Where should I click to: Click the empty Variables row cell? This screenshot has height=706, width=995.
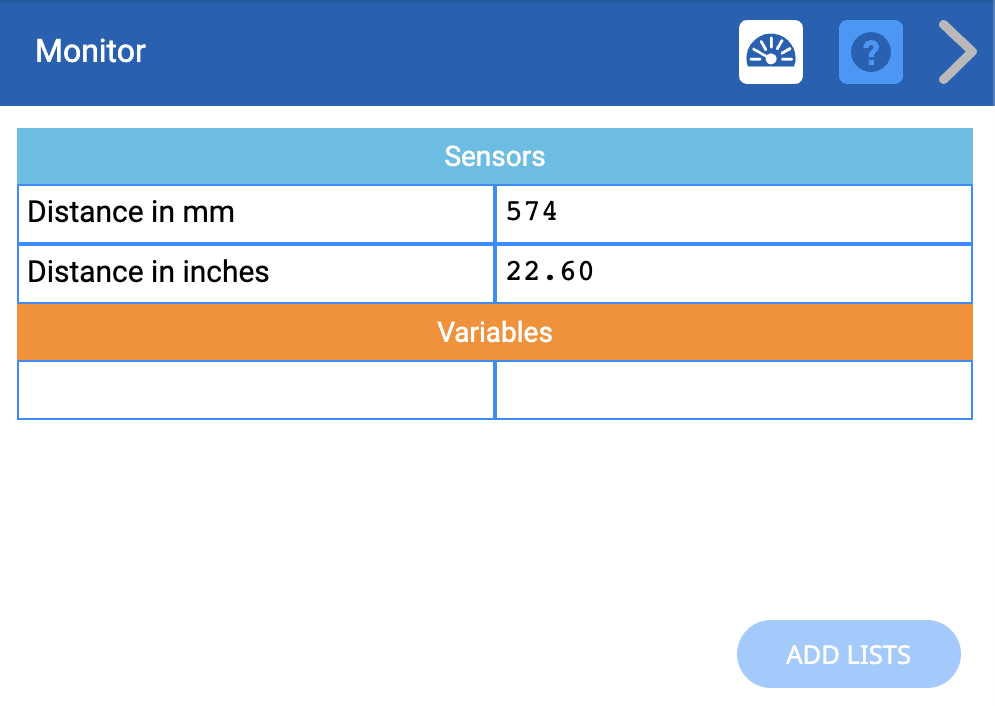tap(255, 390)
